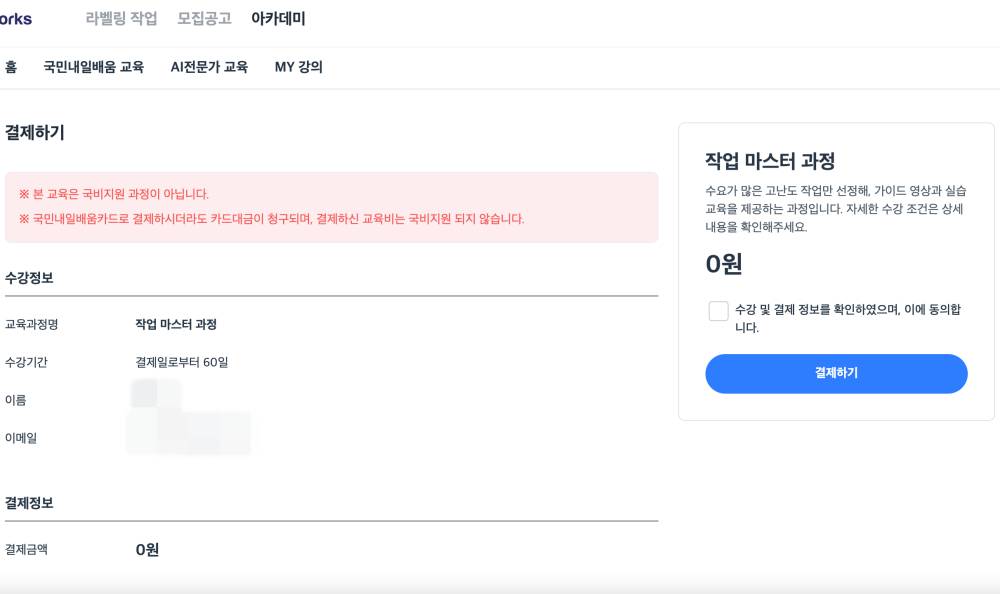Screen dimensions: 1000x594
Task: Open the 국민내일배움 교육 tab
Action: pos(95,67)
